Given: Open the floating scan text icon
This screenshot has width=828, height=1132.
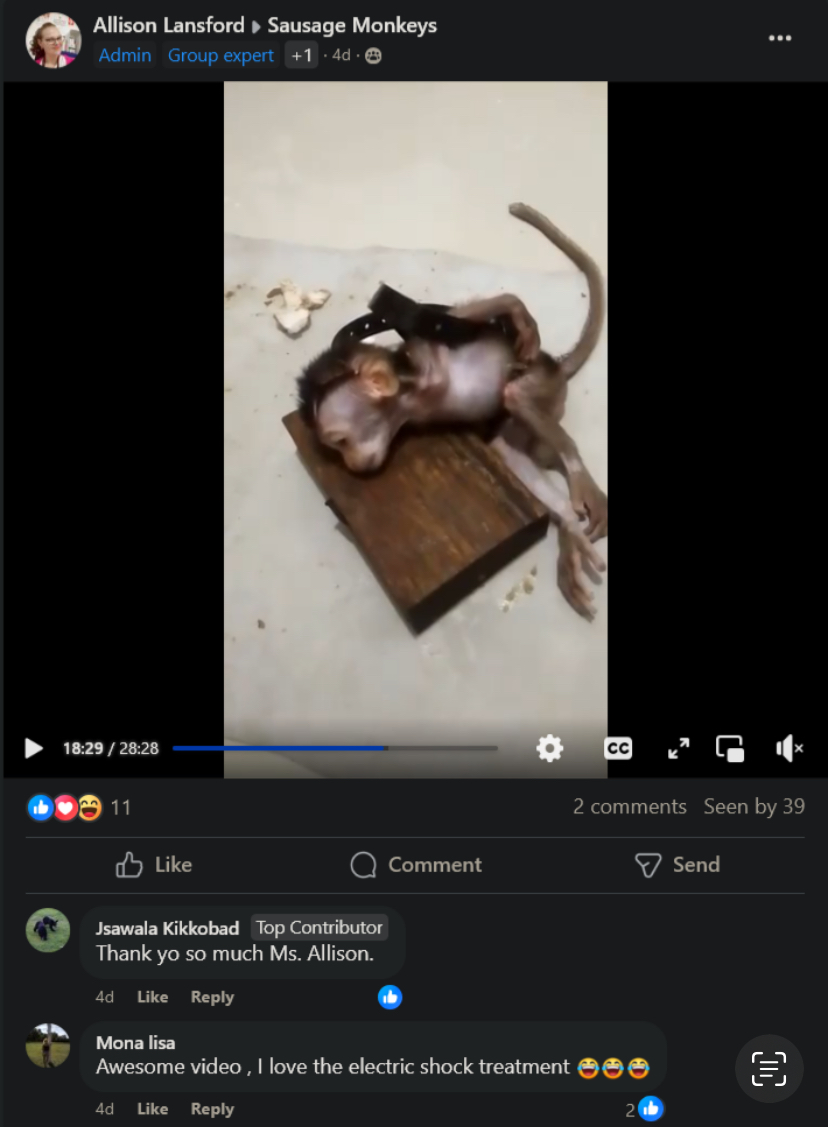Looking at the screenshot, I should click(x=769, y=1068).
